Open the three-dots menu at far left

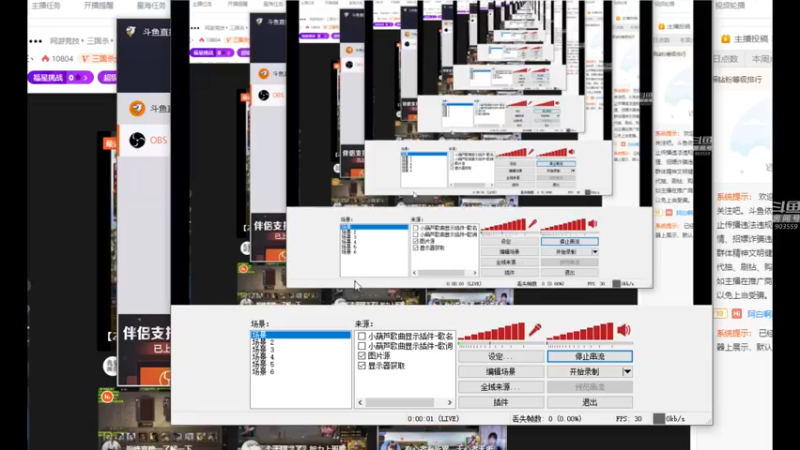36,41
